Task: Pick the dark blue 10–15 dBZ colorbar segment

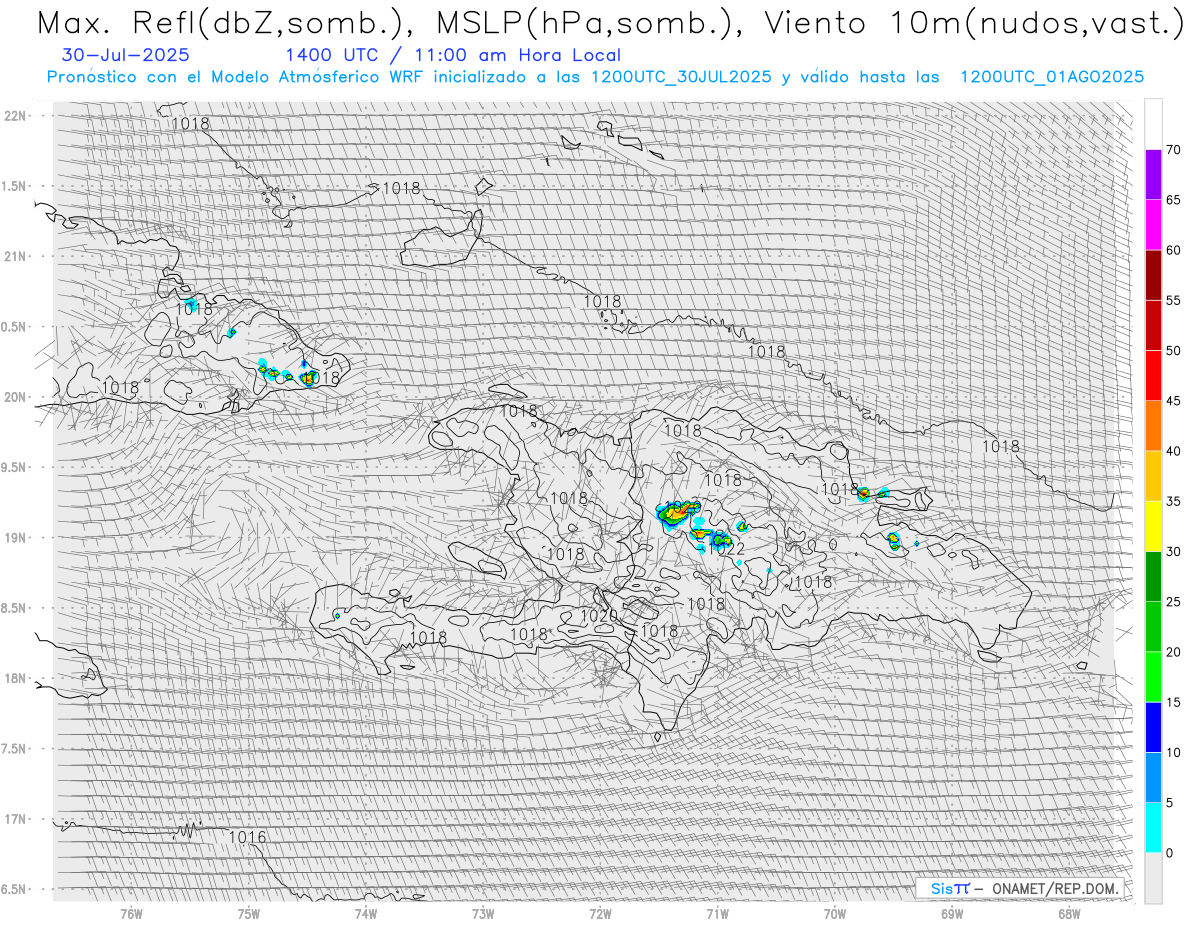Action: (1153, 727)
